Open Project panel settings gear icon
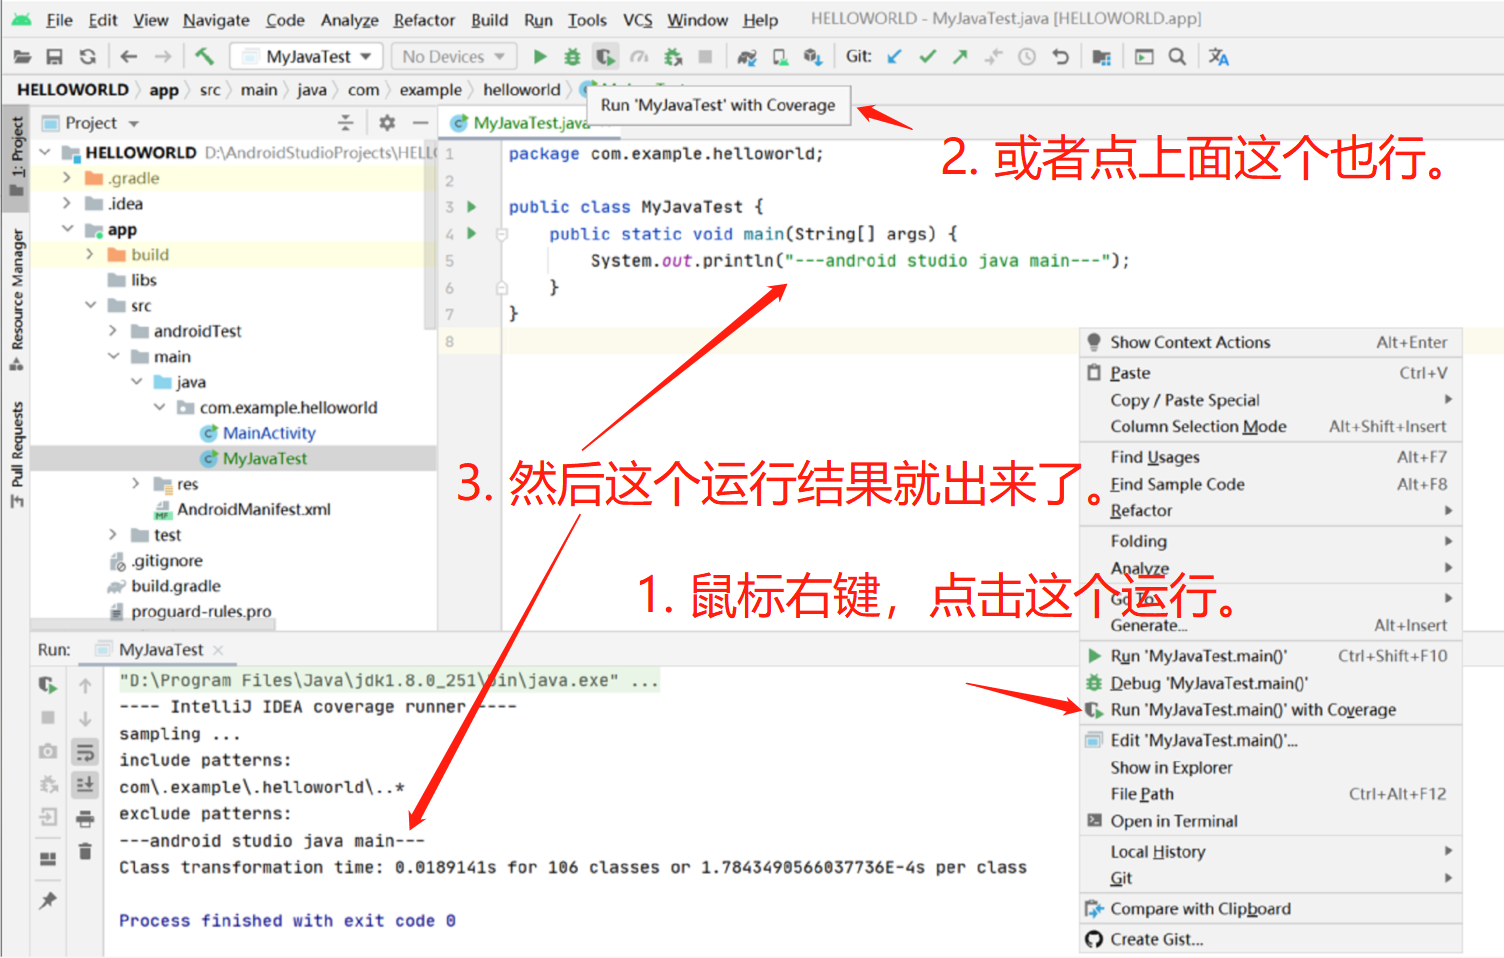1504x958 pixels. tap(386, 122)
